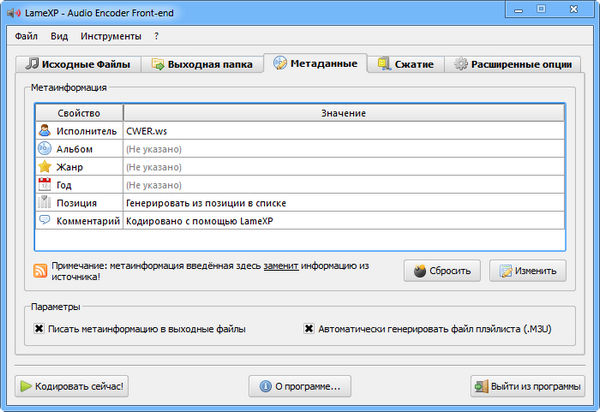
Task: Click the Сбросить button
Action: pos(442,271)
